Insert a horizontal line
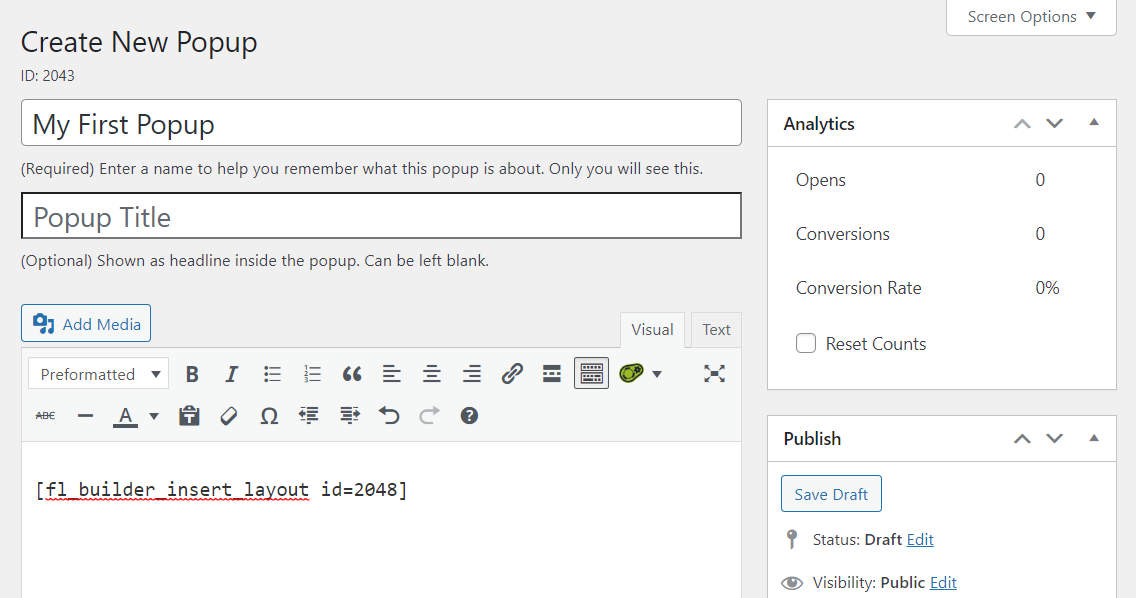 85,416
